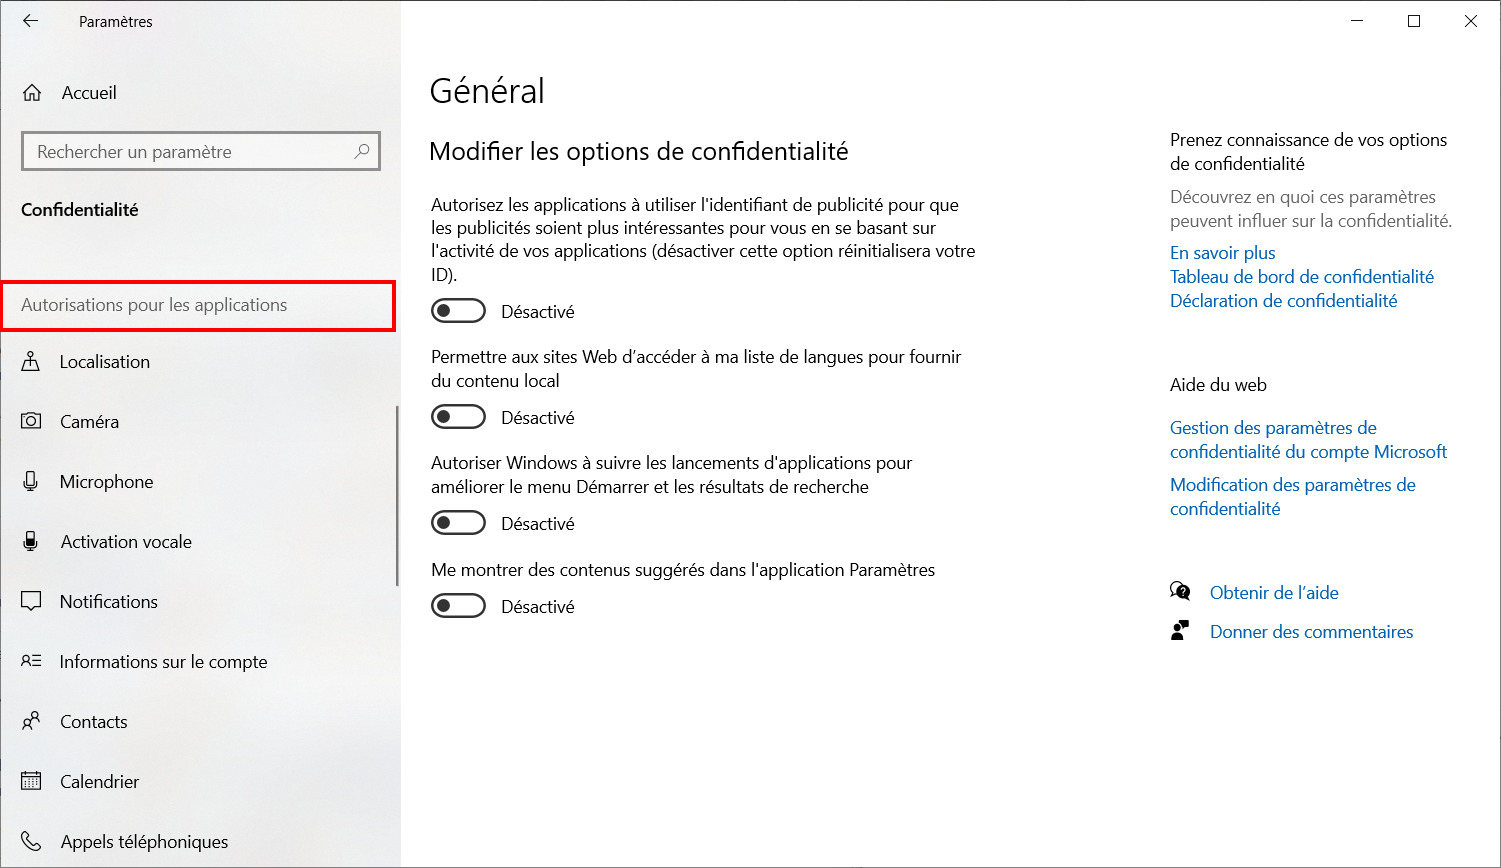Open Activation vocale icon
This screenshot has height=868, width=1501.
[x=31, y=542]
